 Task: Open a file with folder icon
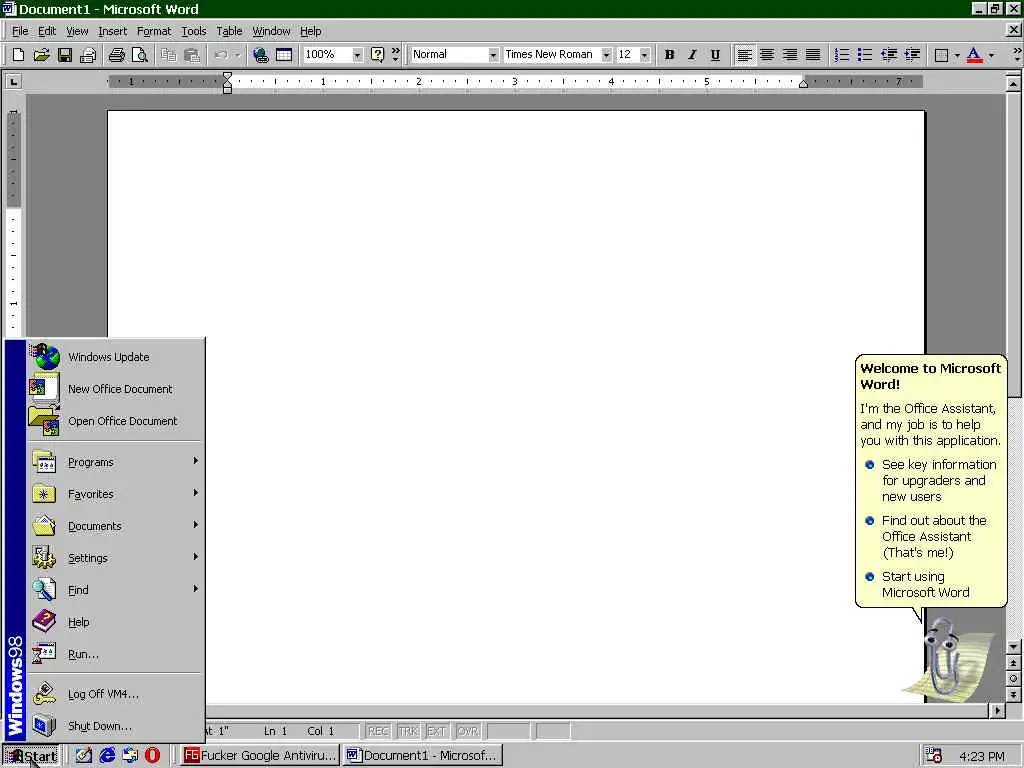coord(41,55)
